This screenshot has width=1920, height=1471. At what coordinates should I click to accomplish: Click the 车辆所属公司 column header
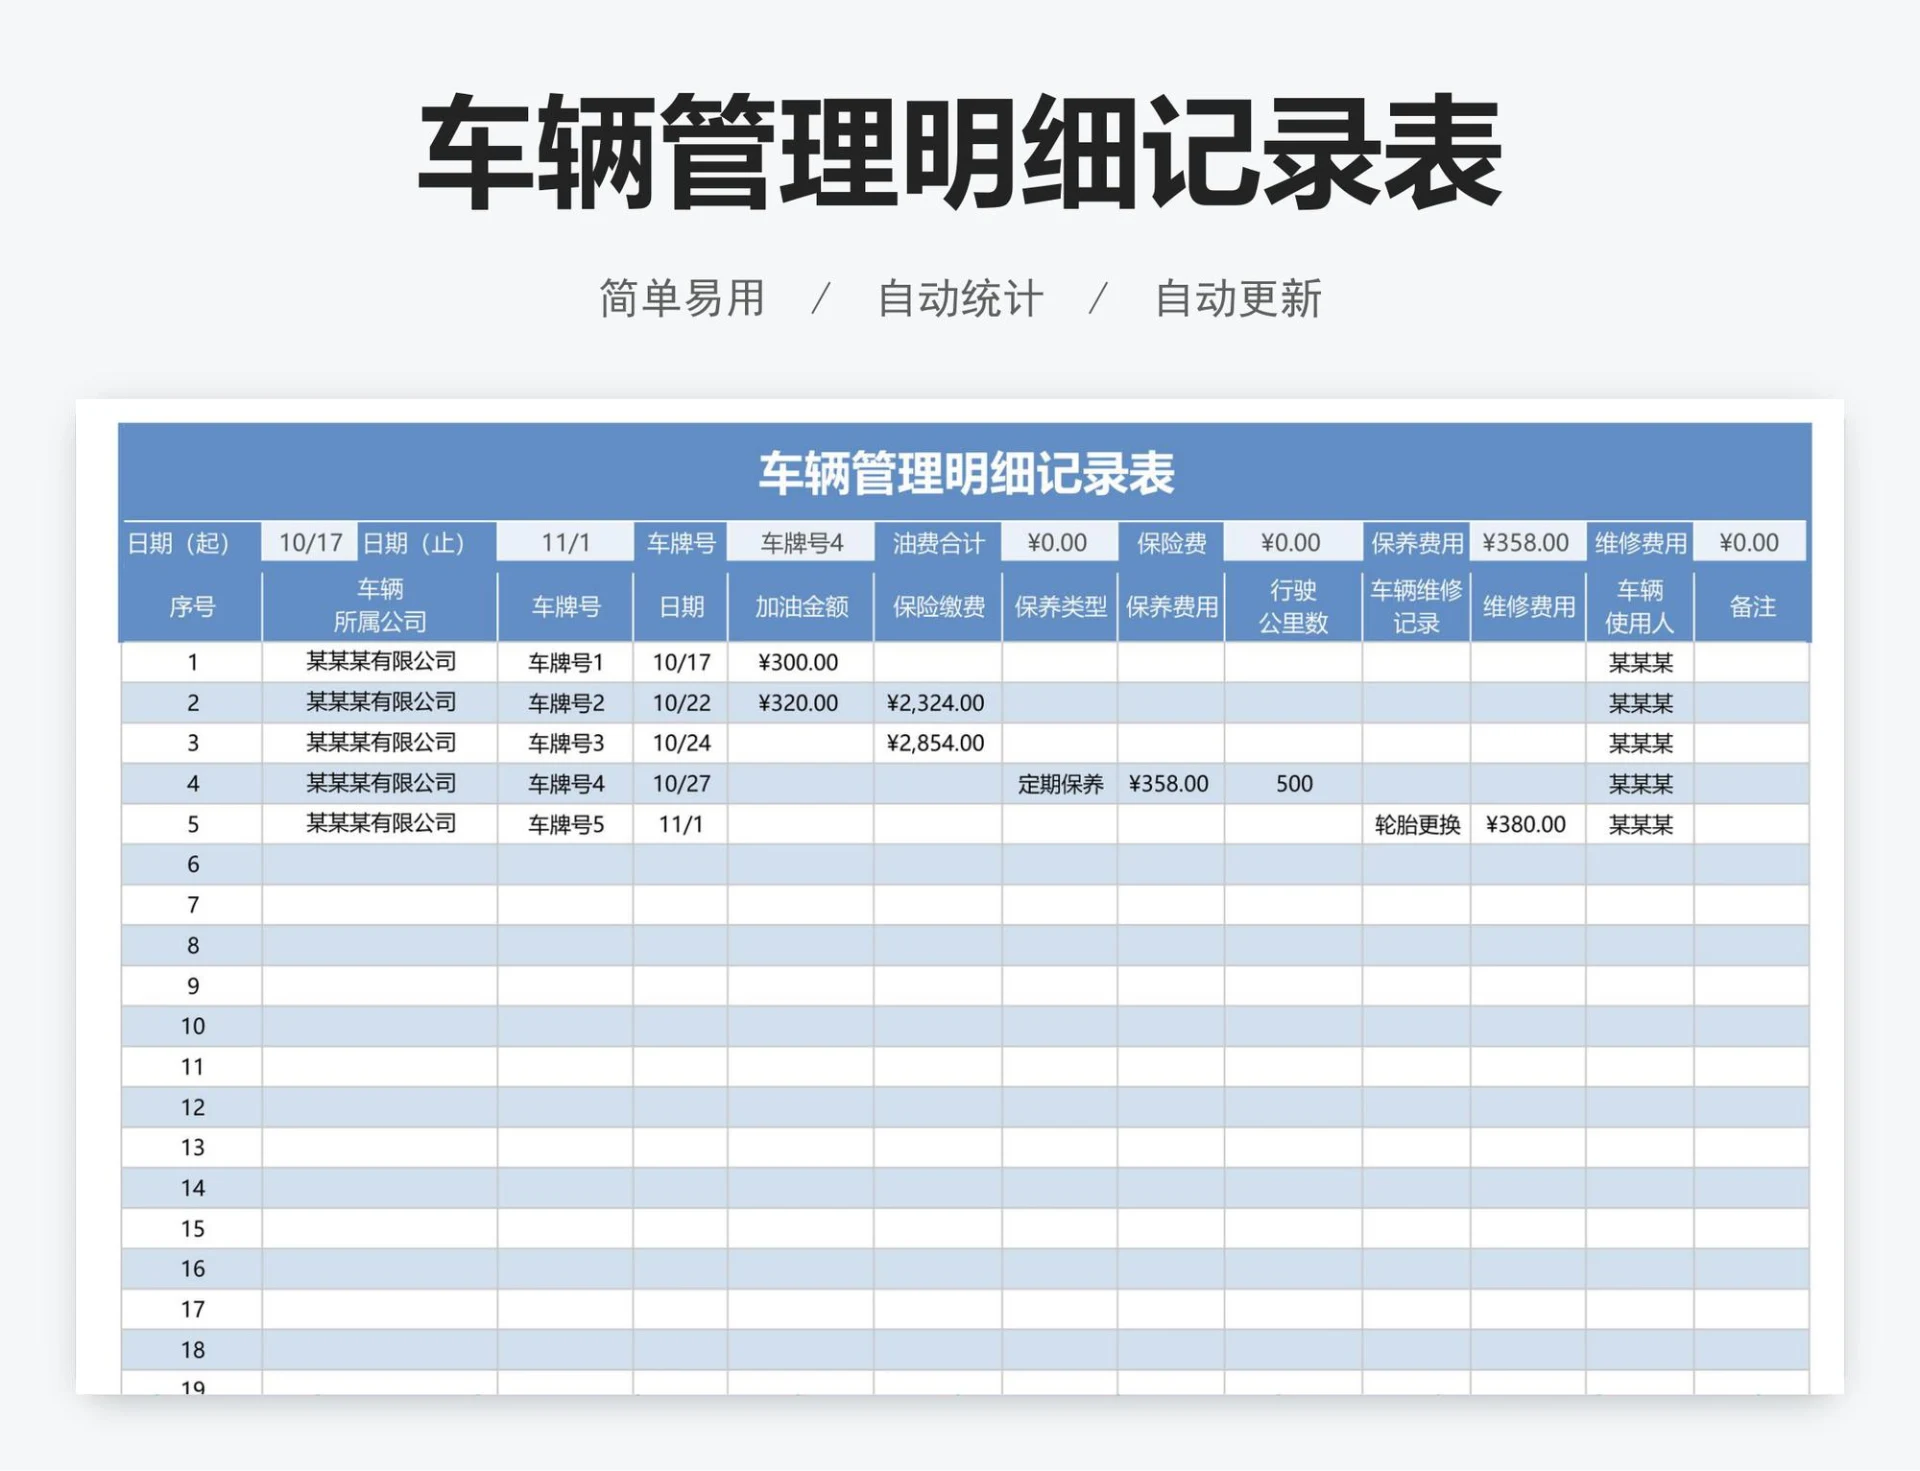380,605
